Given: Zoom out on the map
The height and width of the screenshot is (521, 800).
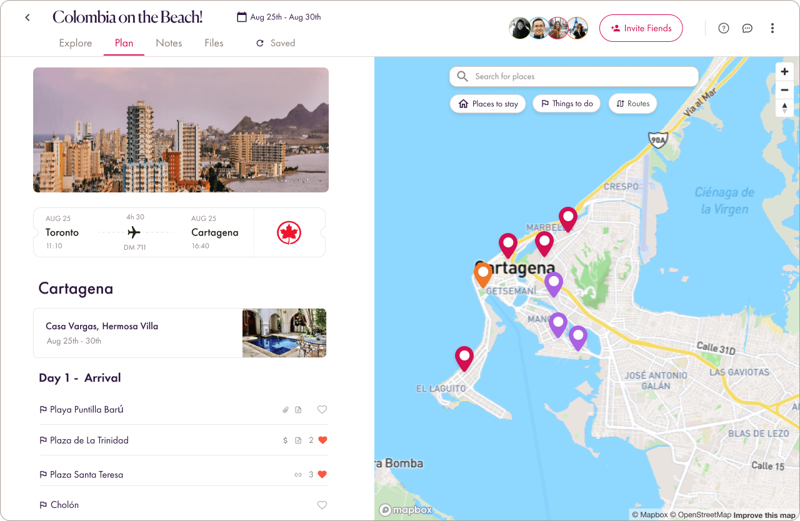Looking at the screenshot, I should 785,90.
